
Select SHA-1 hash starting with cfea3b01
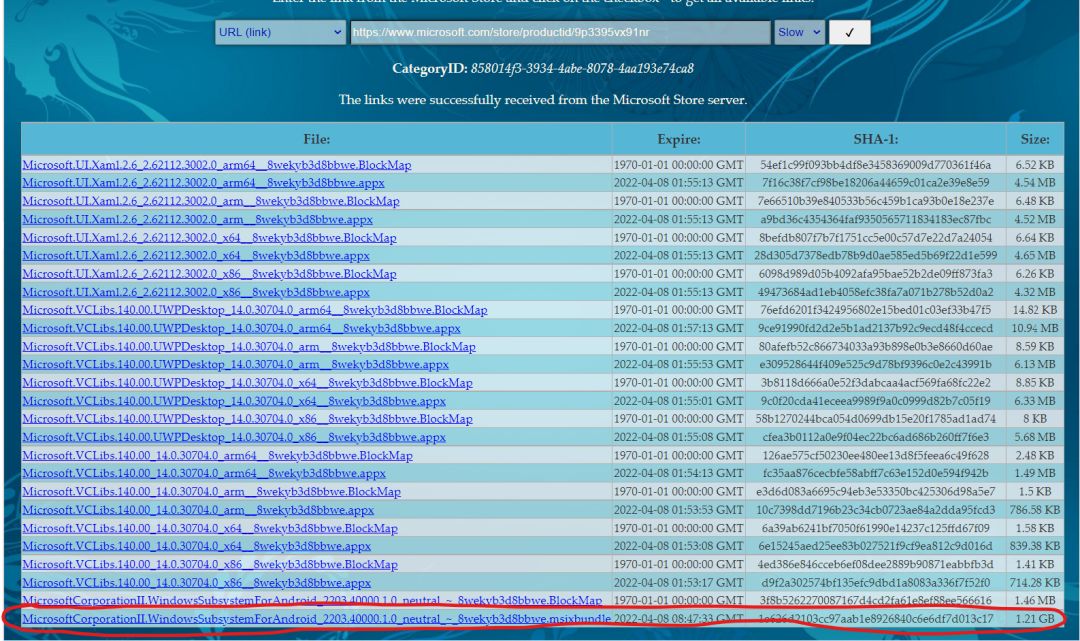[x=875, y=437]
